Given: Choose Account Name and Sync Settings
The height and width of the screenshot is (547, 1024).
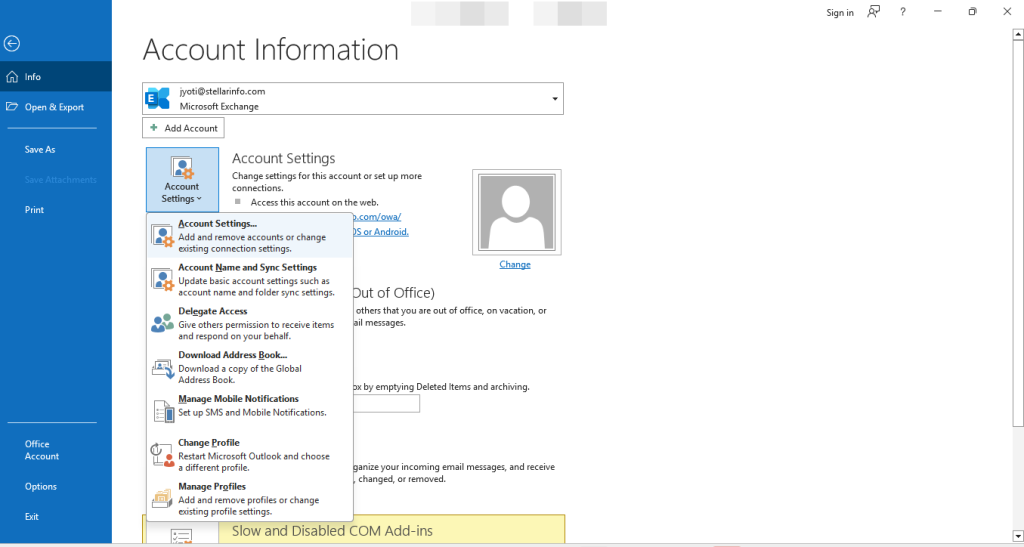Looking at the screenshot, I should click(x=250, y=279).
